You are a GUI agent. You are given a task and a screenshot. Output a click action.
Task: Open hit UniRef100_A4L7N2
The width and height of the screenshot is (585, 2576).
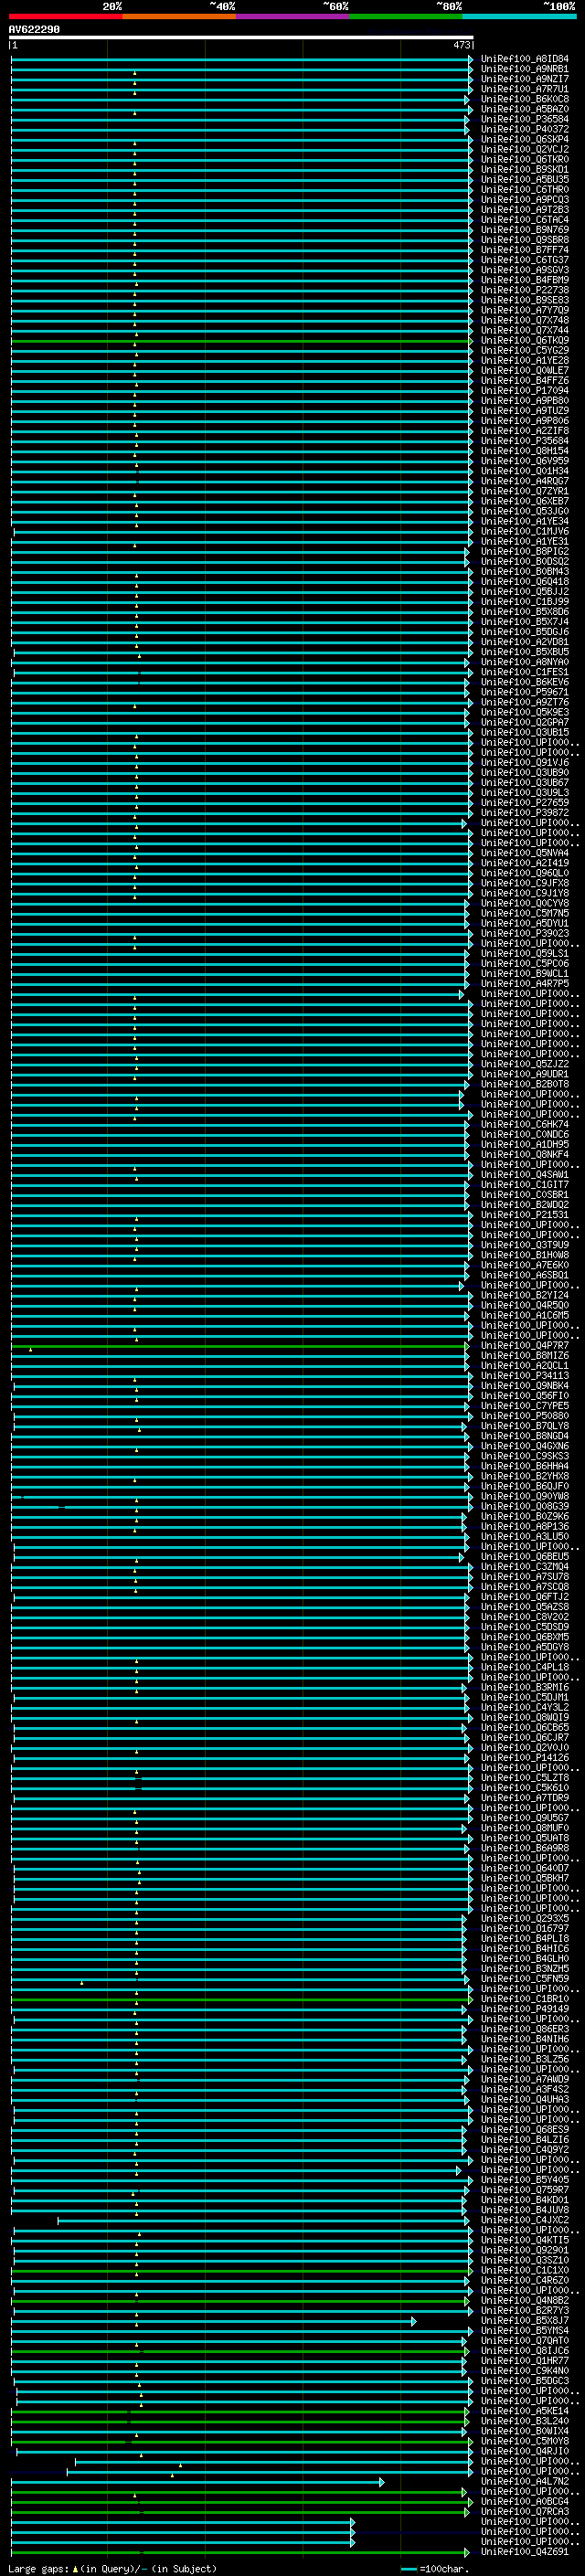point(525,2482)
